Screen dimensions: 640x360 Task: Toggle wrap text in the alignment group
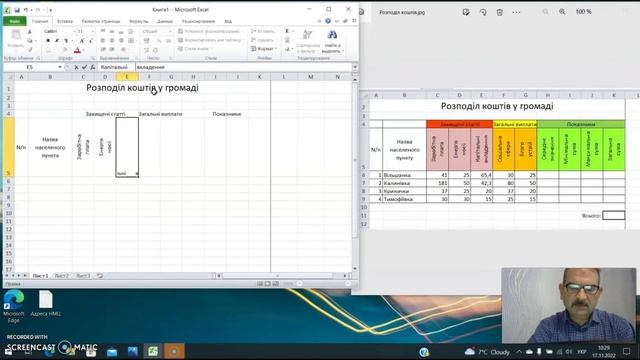point(131,31)
